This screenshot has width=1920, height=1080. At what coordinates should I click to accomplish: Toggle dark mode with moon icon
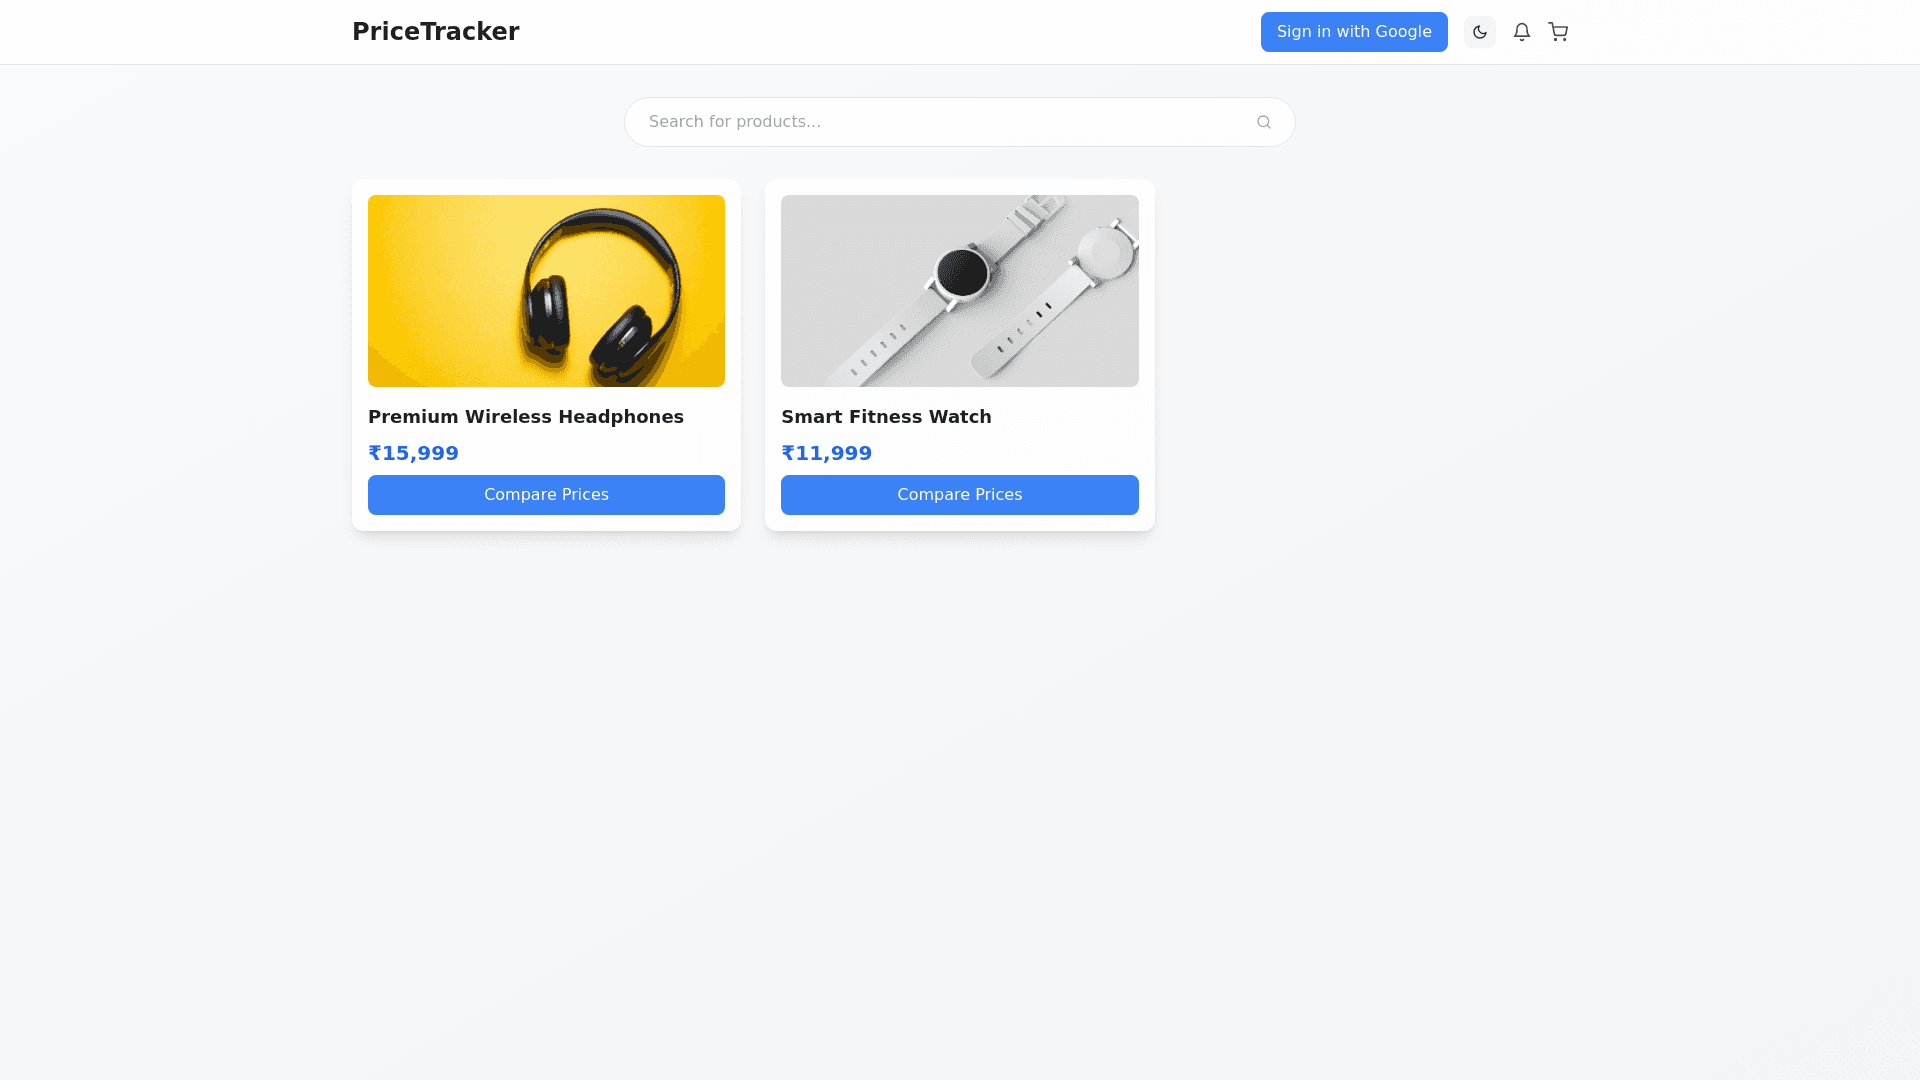1479,32
